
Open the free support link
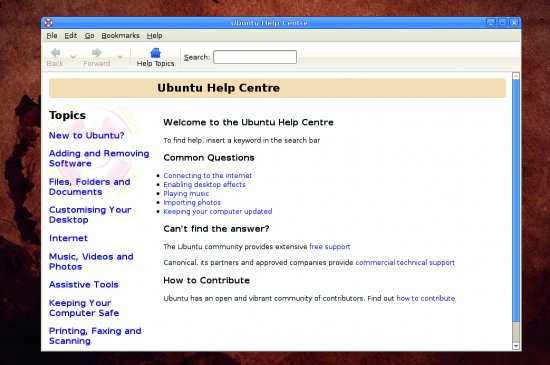coord(330,246)
